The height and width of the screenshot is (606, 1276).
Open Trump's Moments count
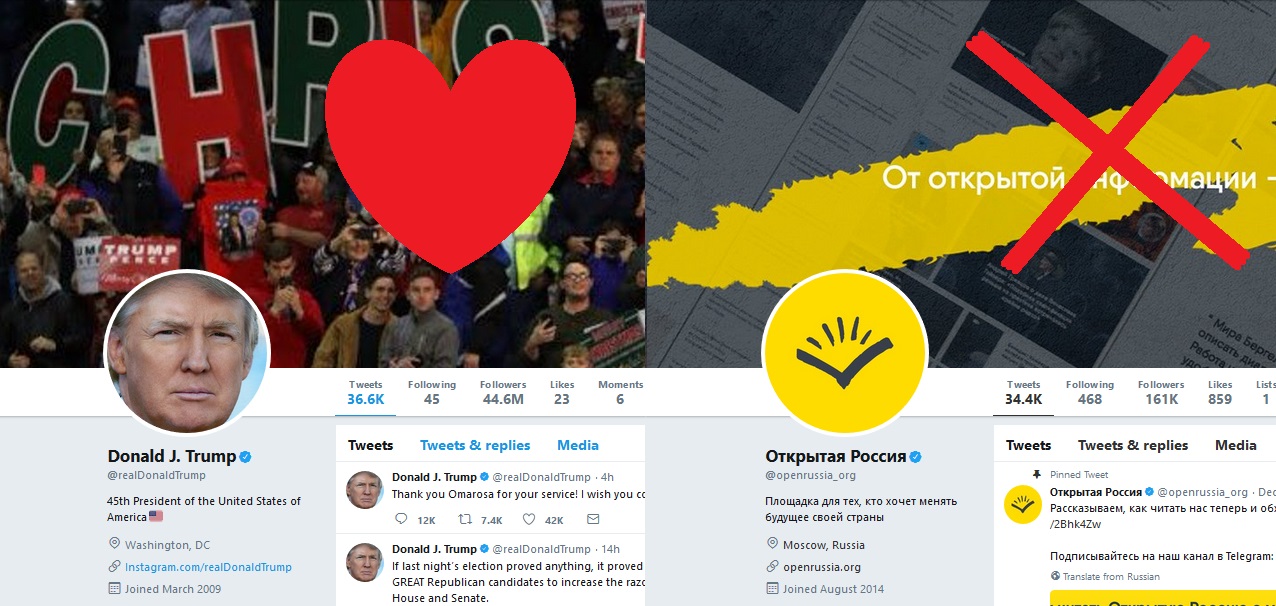tap(620, 392)
